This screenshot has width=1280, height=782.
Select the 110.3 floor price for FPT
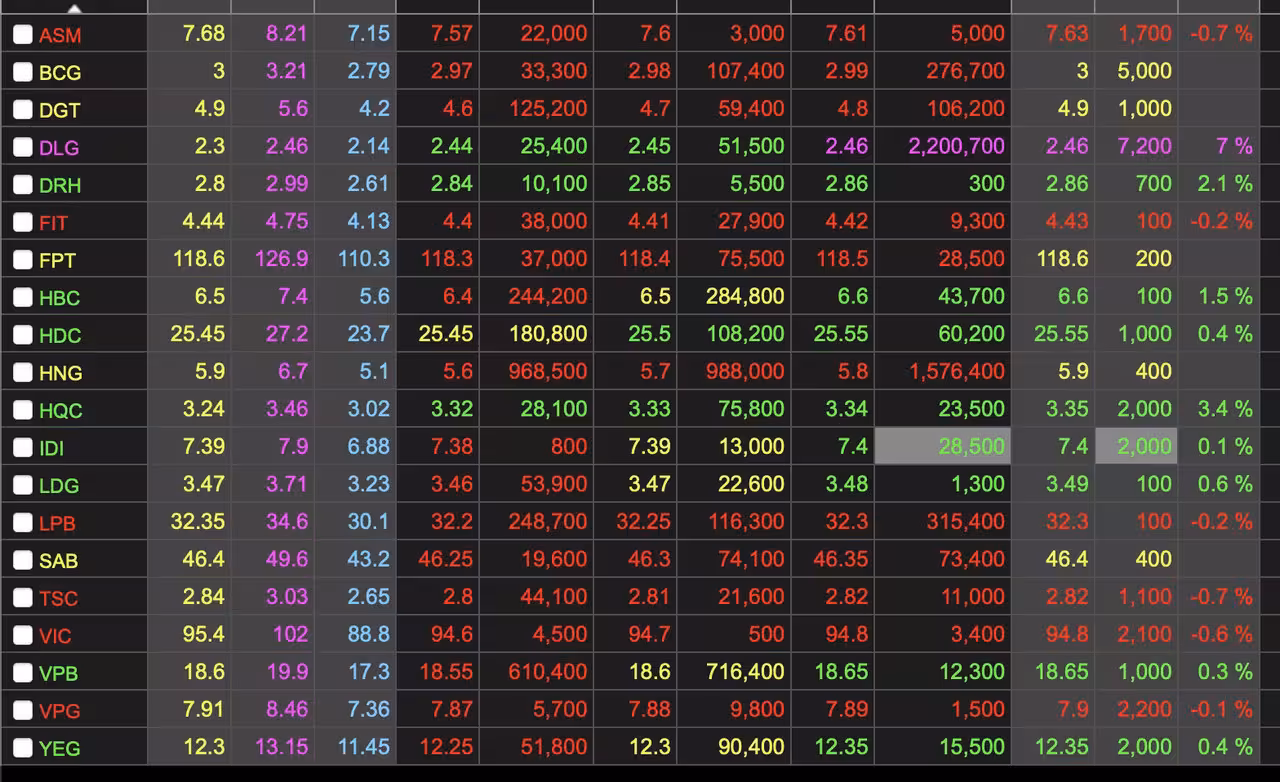(363, 258)
